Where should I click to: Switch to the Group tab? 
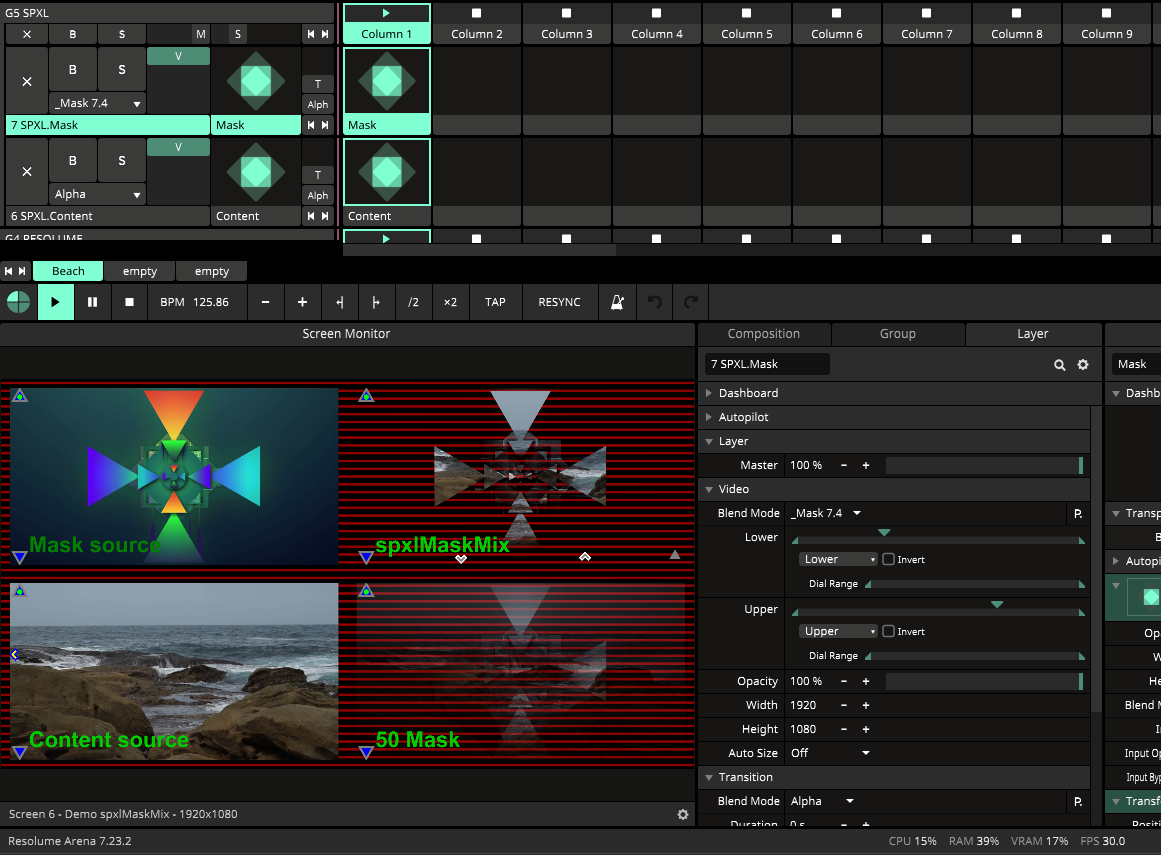pyautogui.click(x=897, y=334)
